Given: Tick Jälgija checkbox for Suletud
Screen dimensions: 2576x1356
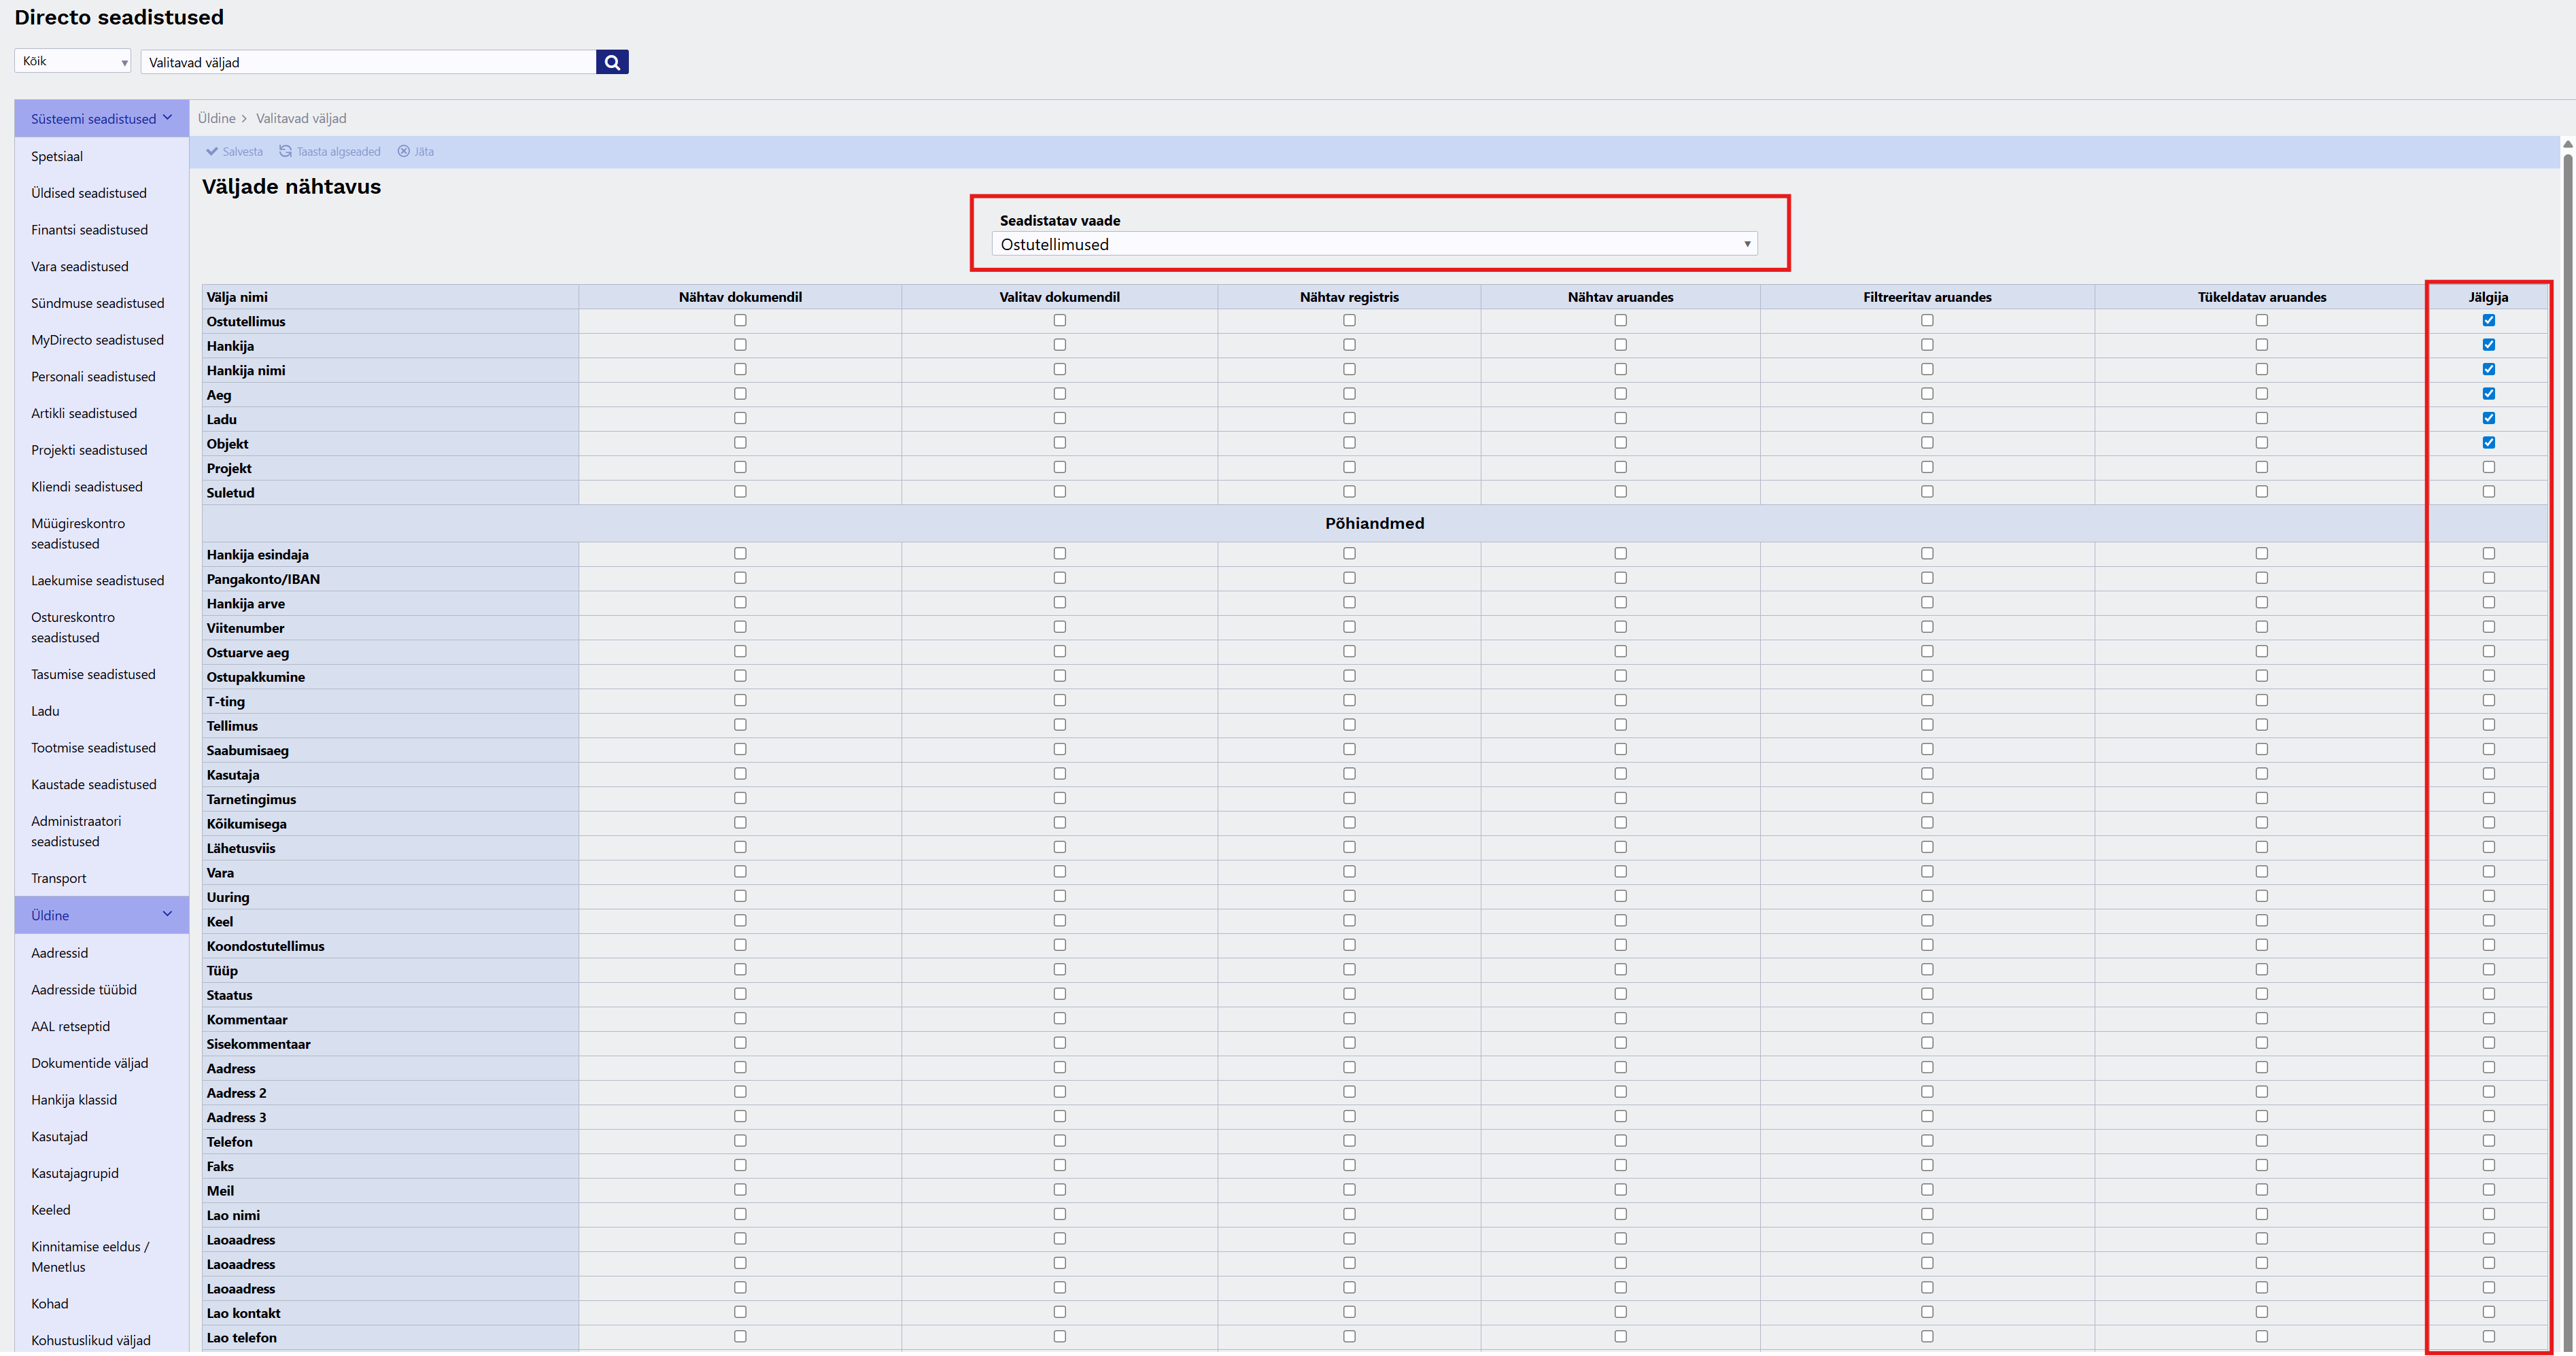Looking at the screenshot, I should (2488, 492).
